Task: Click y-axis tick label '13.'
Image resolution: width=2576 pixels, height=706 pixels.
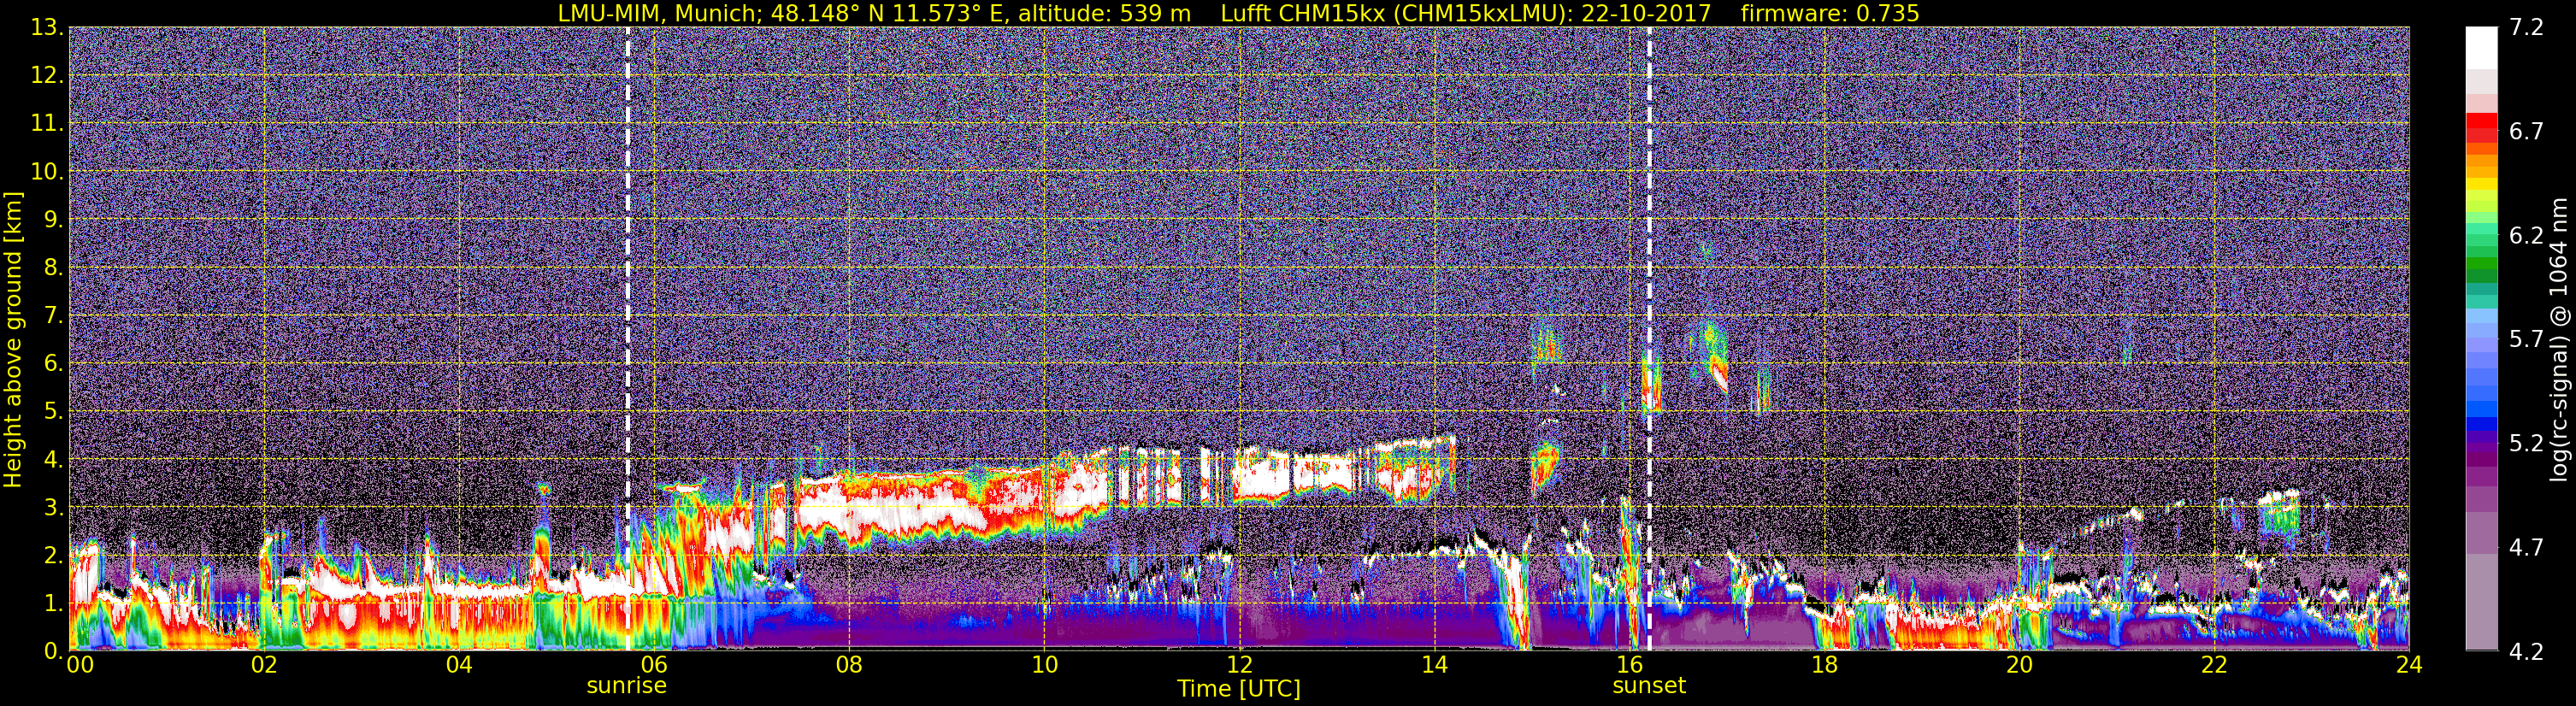Action: (x=47, y=28)
